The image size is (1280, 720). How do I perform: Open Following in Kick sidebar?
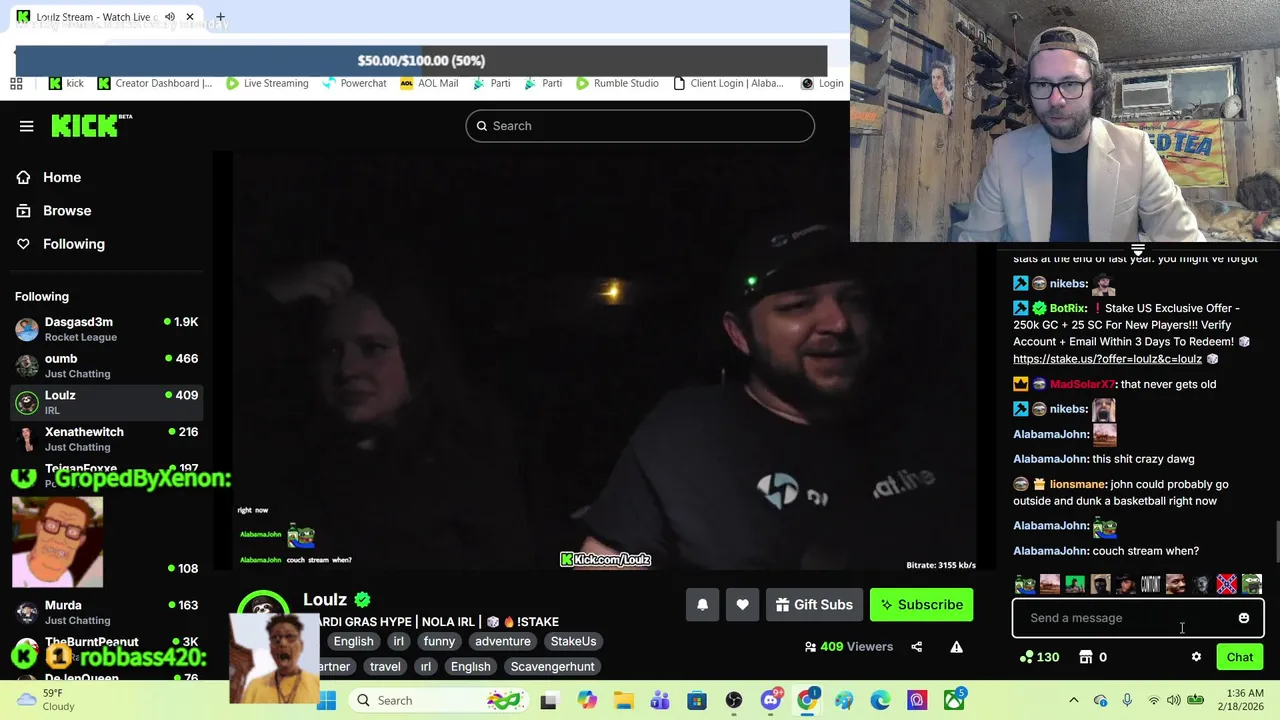73,244
